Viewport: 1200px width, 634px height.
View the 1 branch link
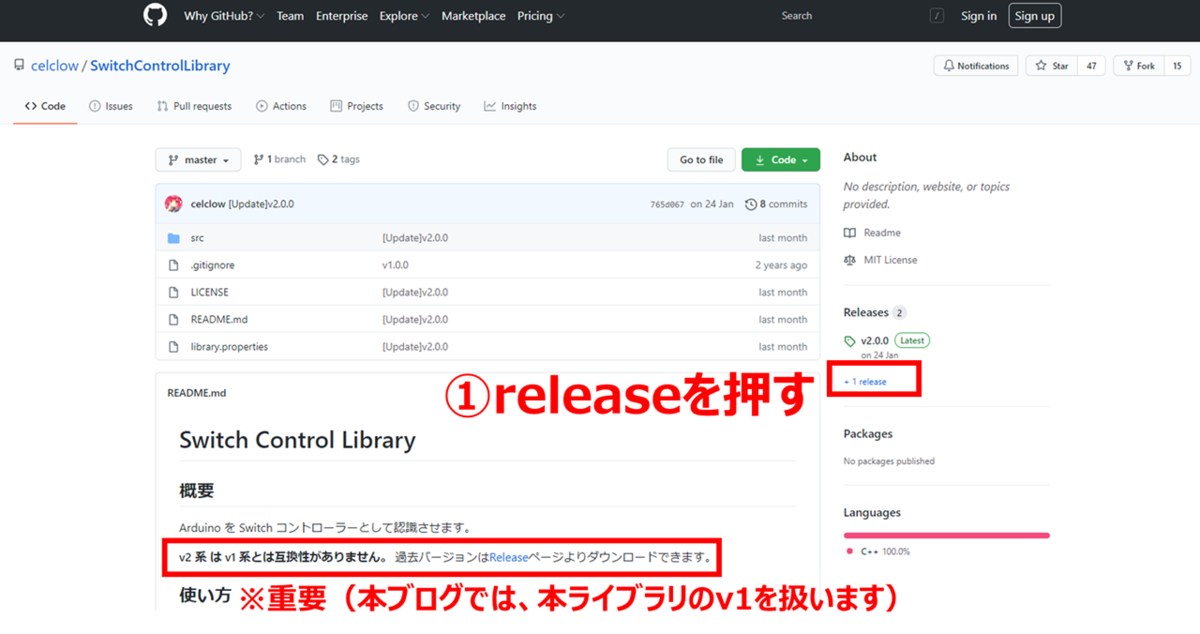280,160
